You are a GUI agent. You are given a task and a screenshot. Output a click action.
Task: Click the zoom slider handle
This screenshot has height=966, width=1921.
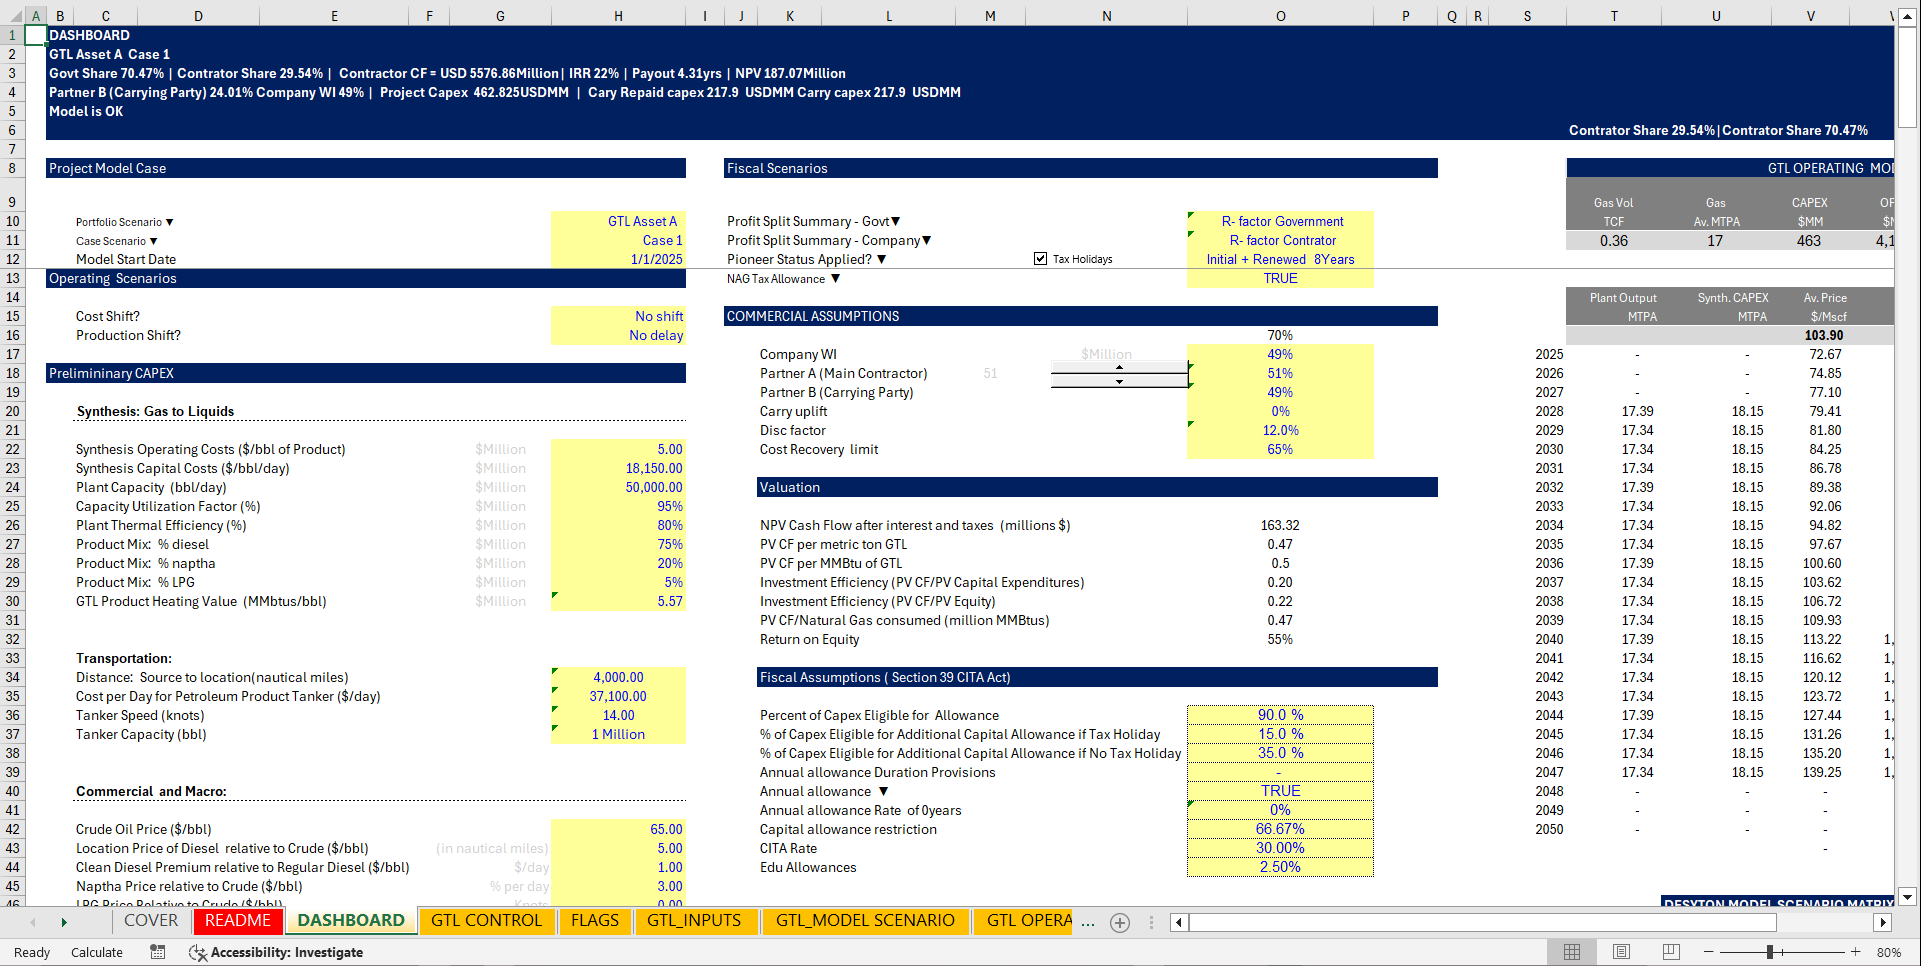(x=1770, y=952)
